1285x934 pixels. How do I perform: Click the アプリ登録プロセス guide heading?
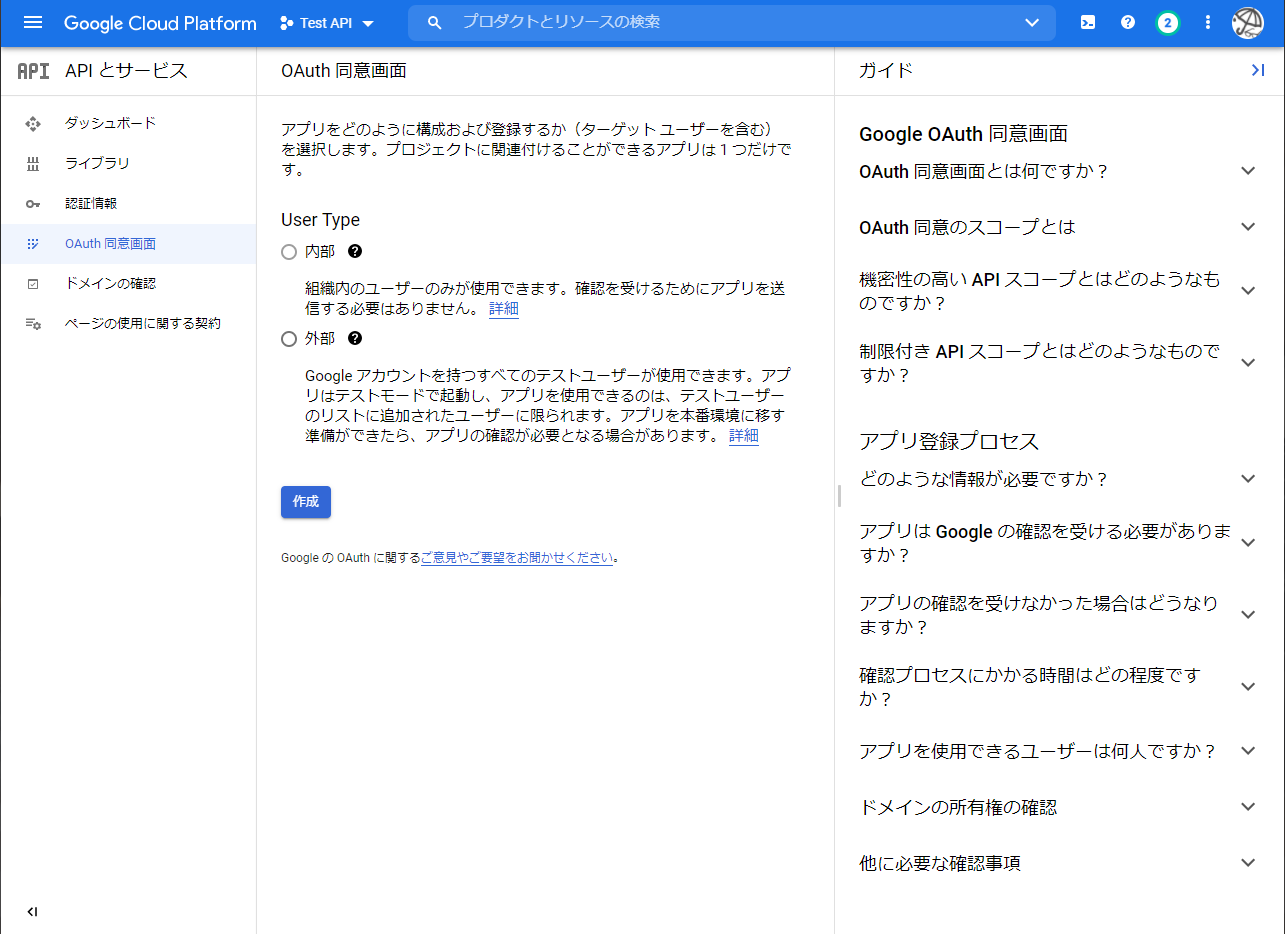949,442
